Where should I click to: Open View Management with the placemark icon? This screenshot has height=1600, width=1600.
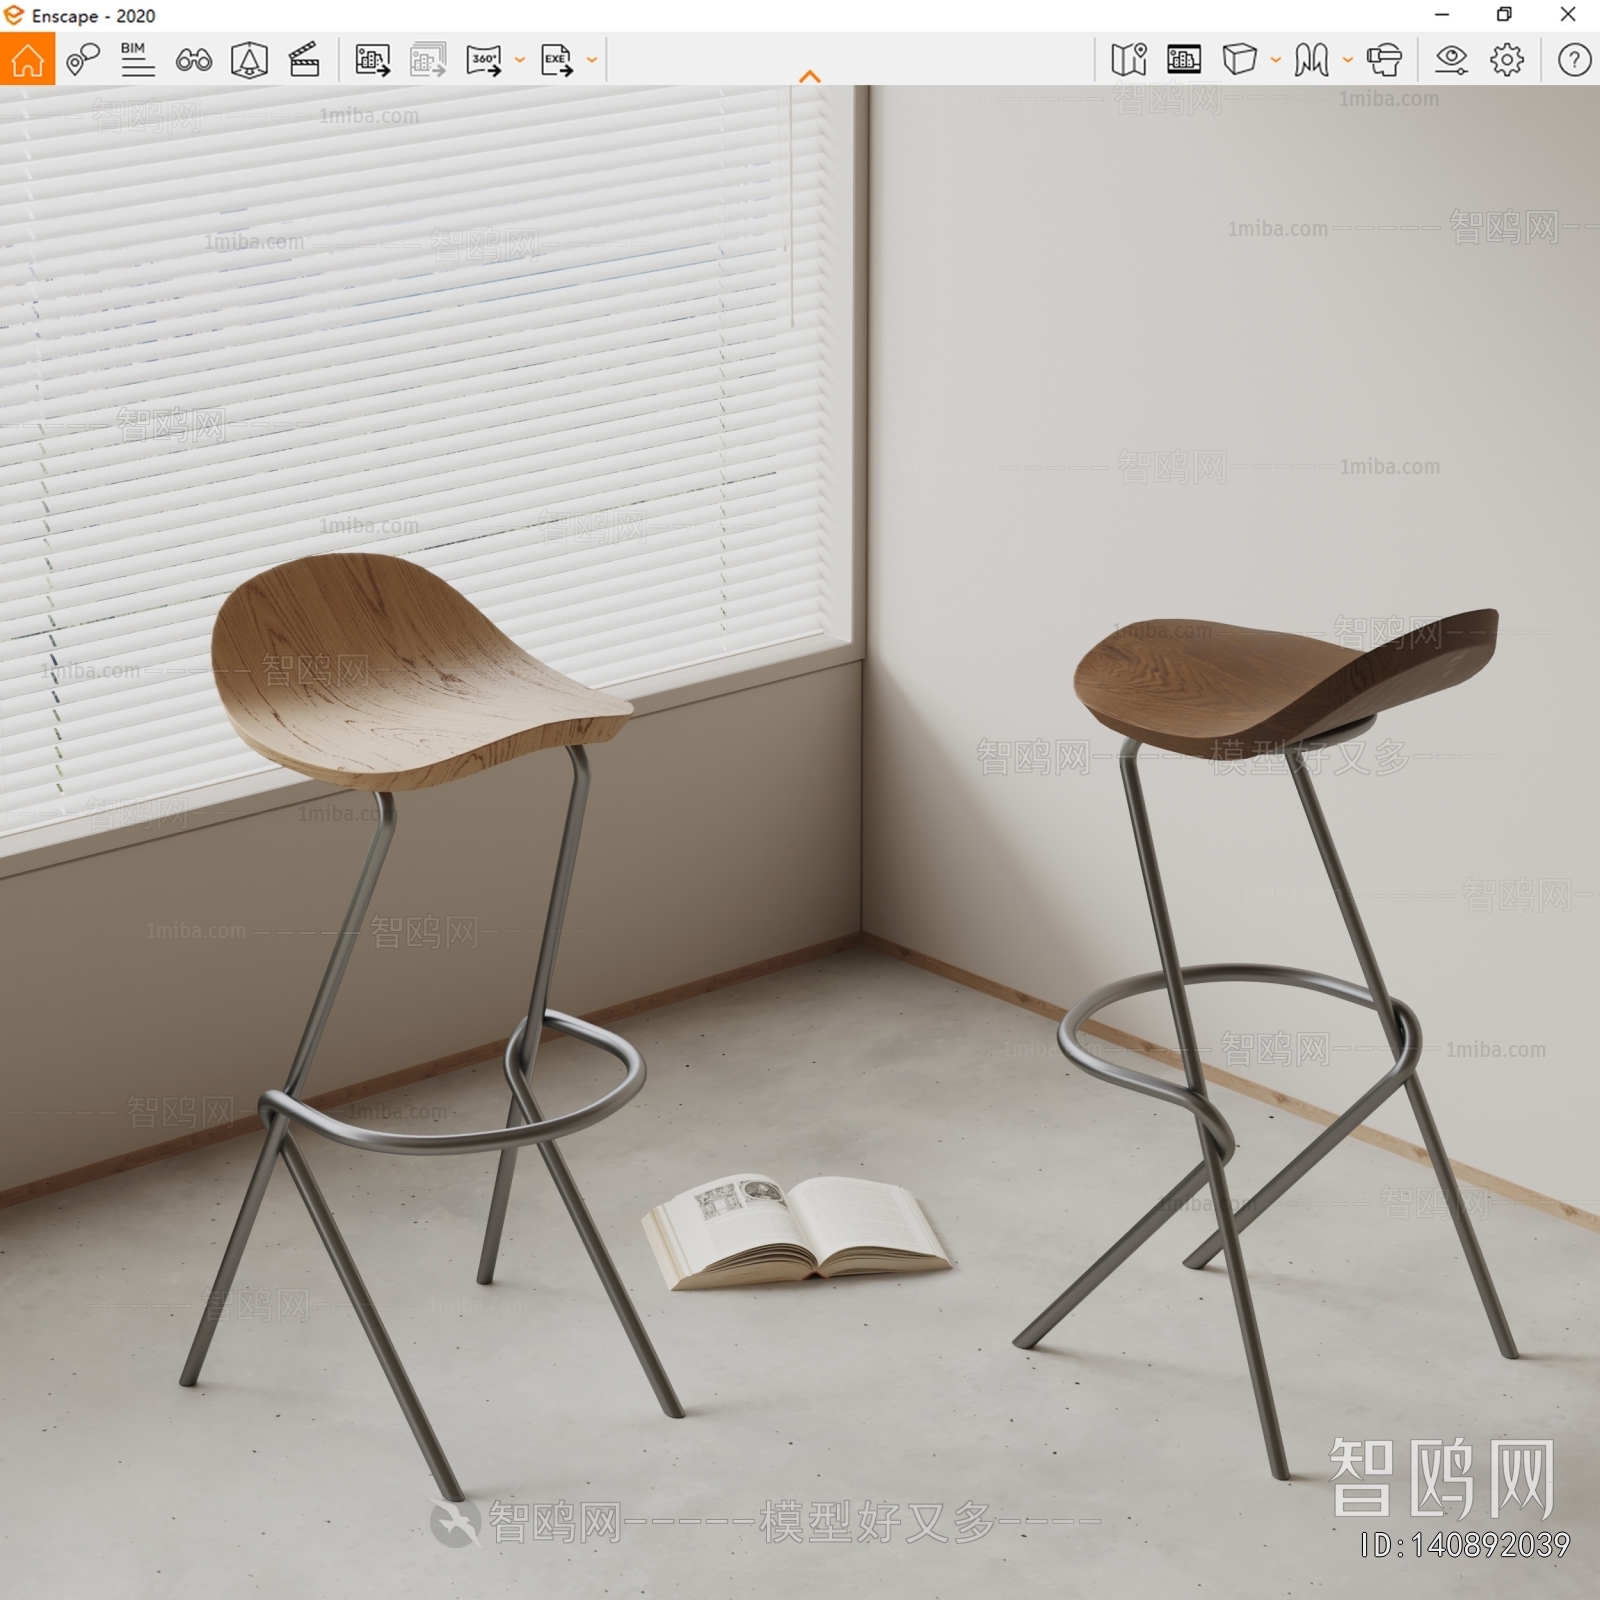pos(85,60)
